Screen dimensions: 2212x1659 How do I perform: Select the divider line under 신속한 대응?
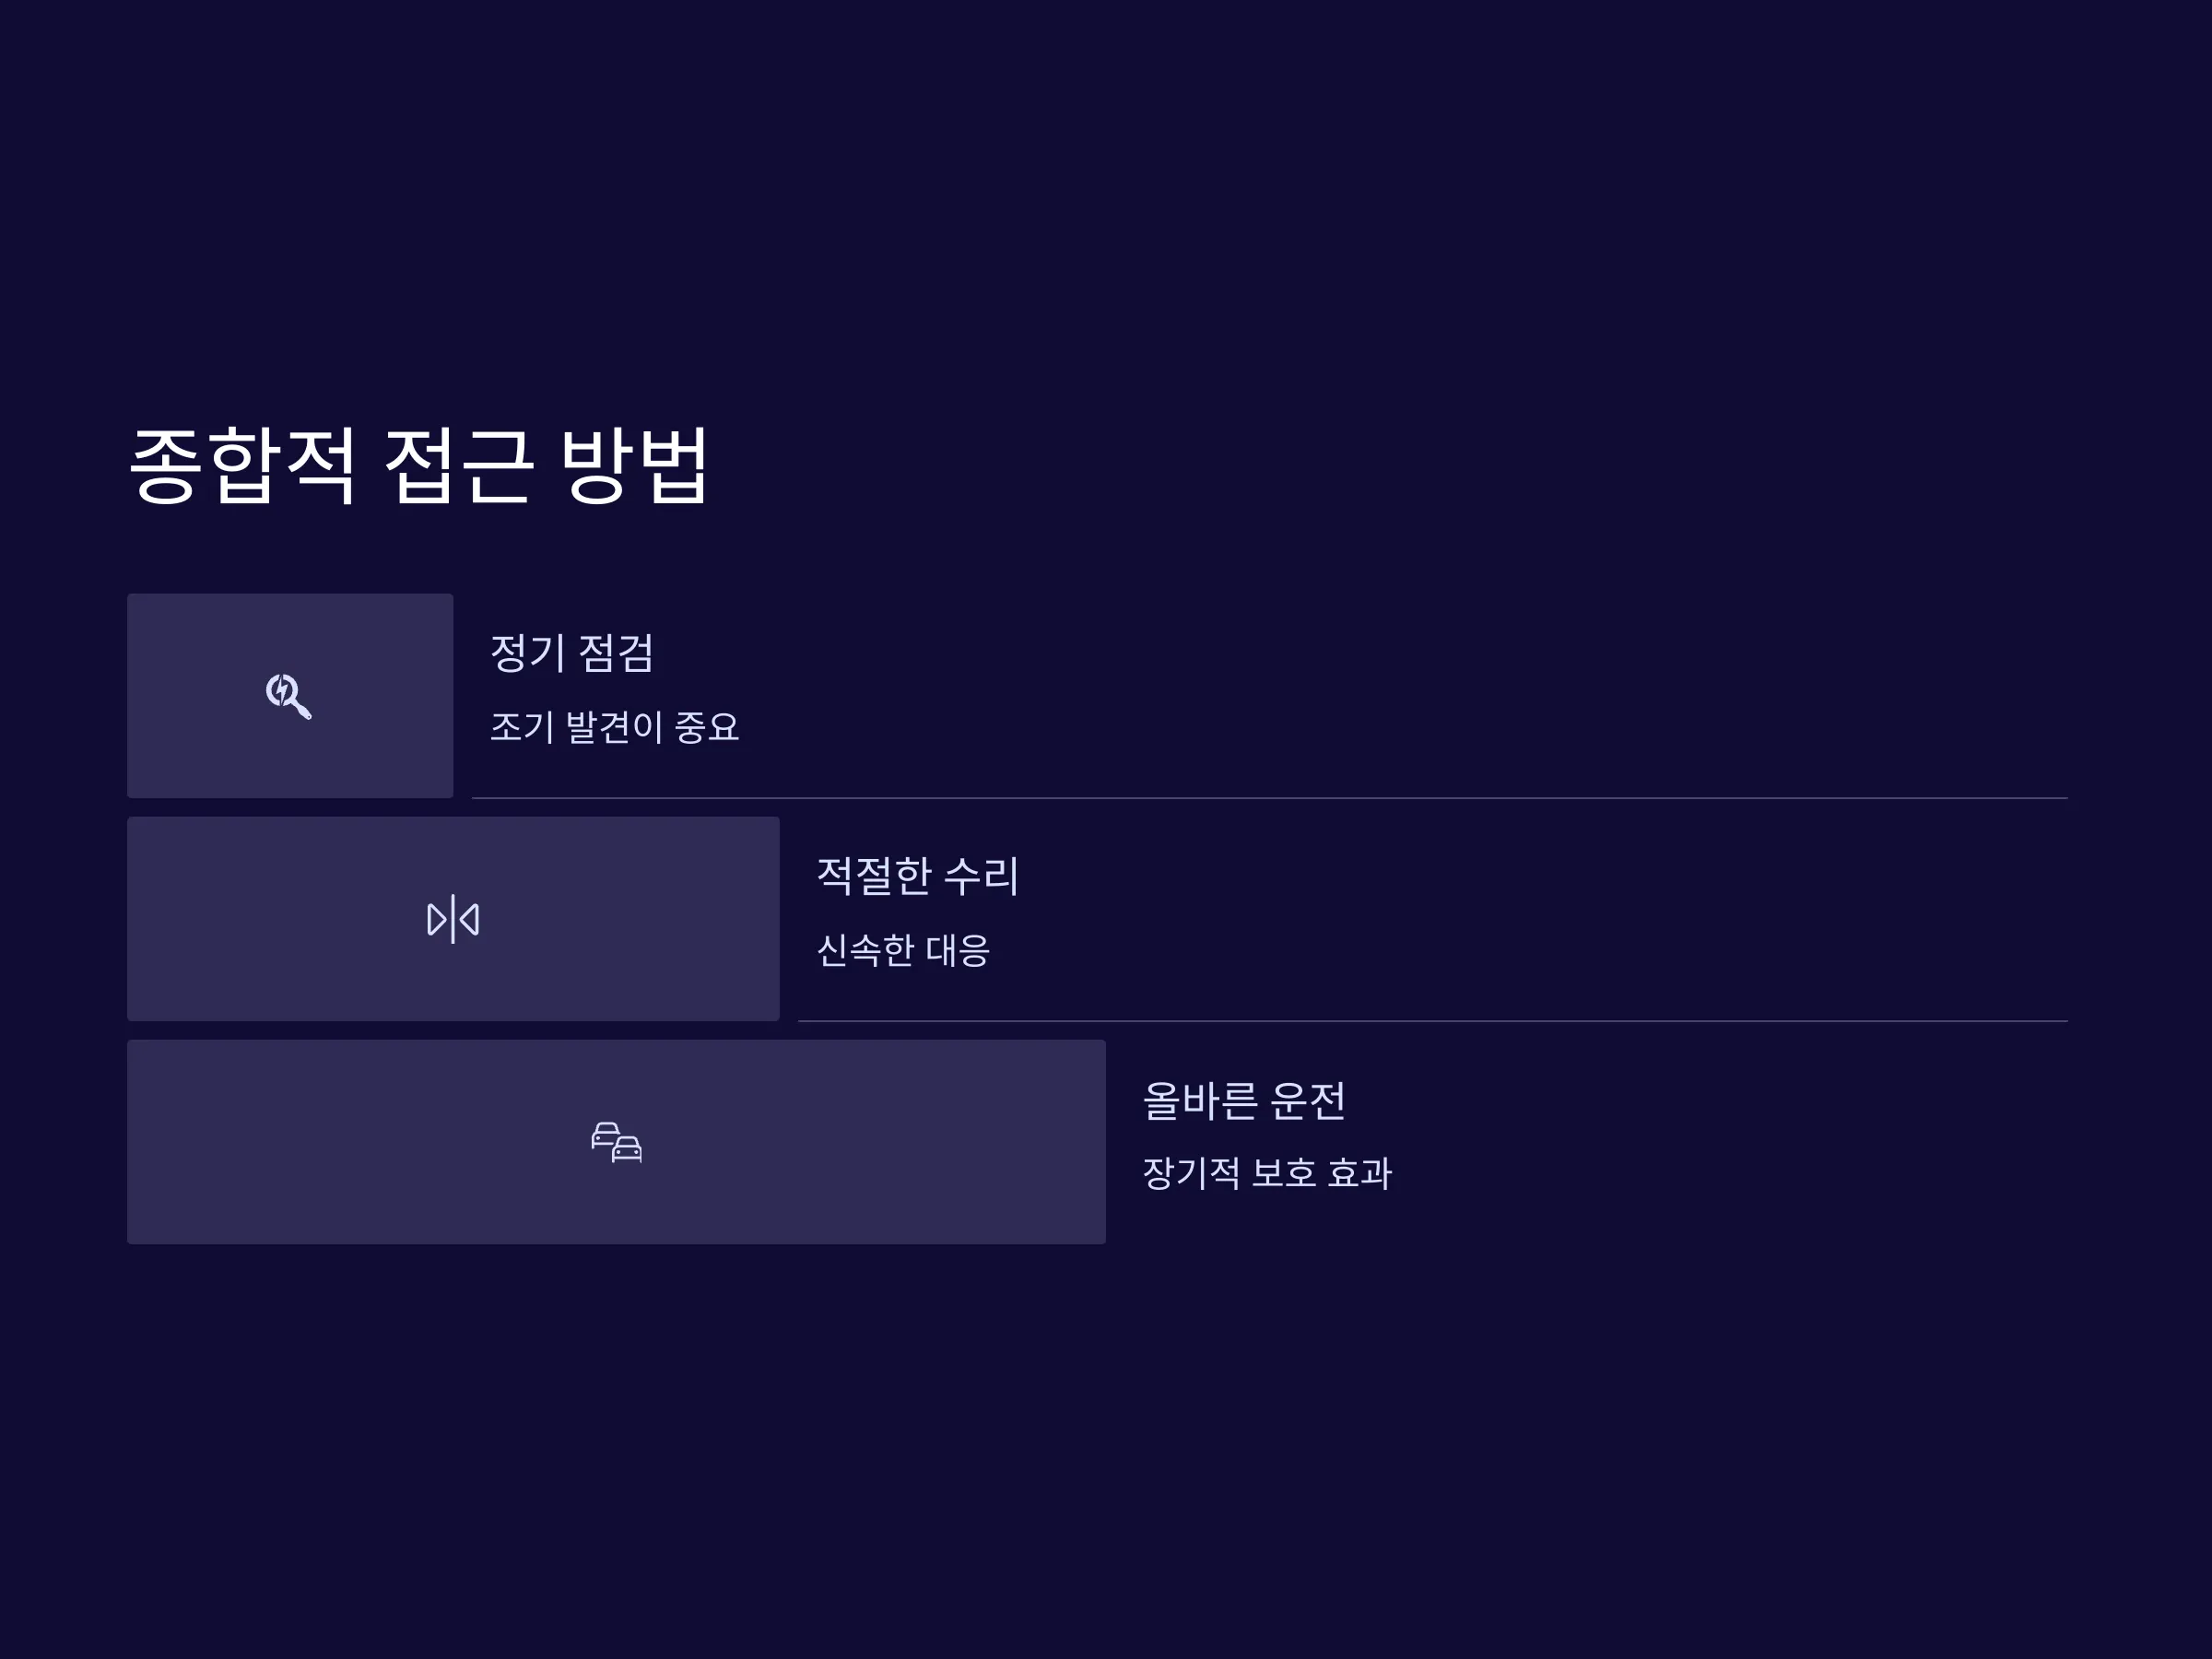tap(1433, 1021)
